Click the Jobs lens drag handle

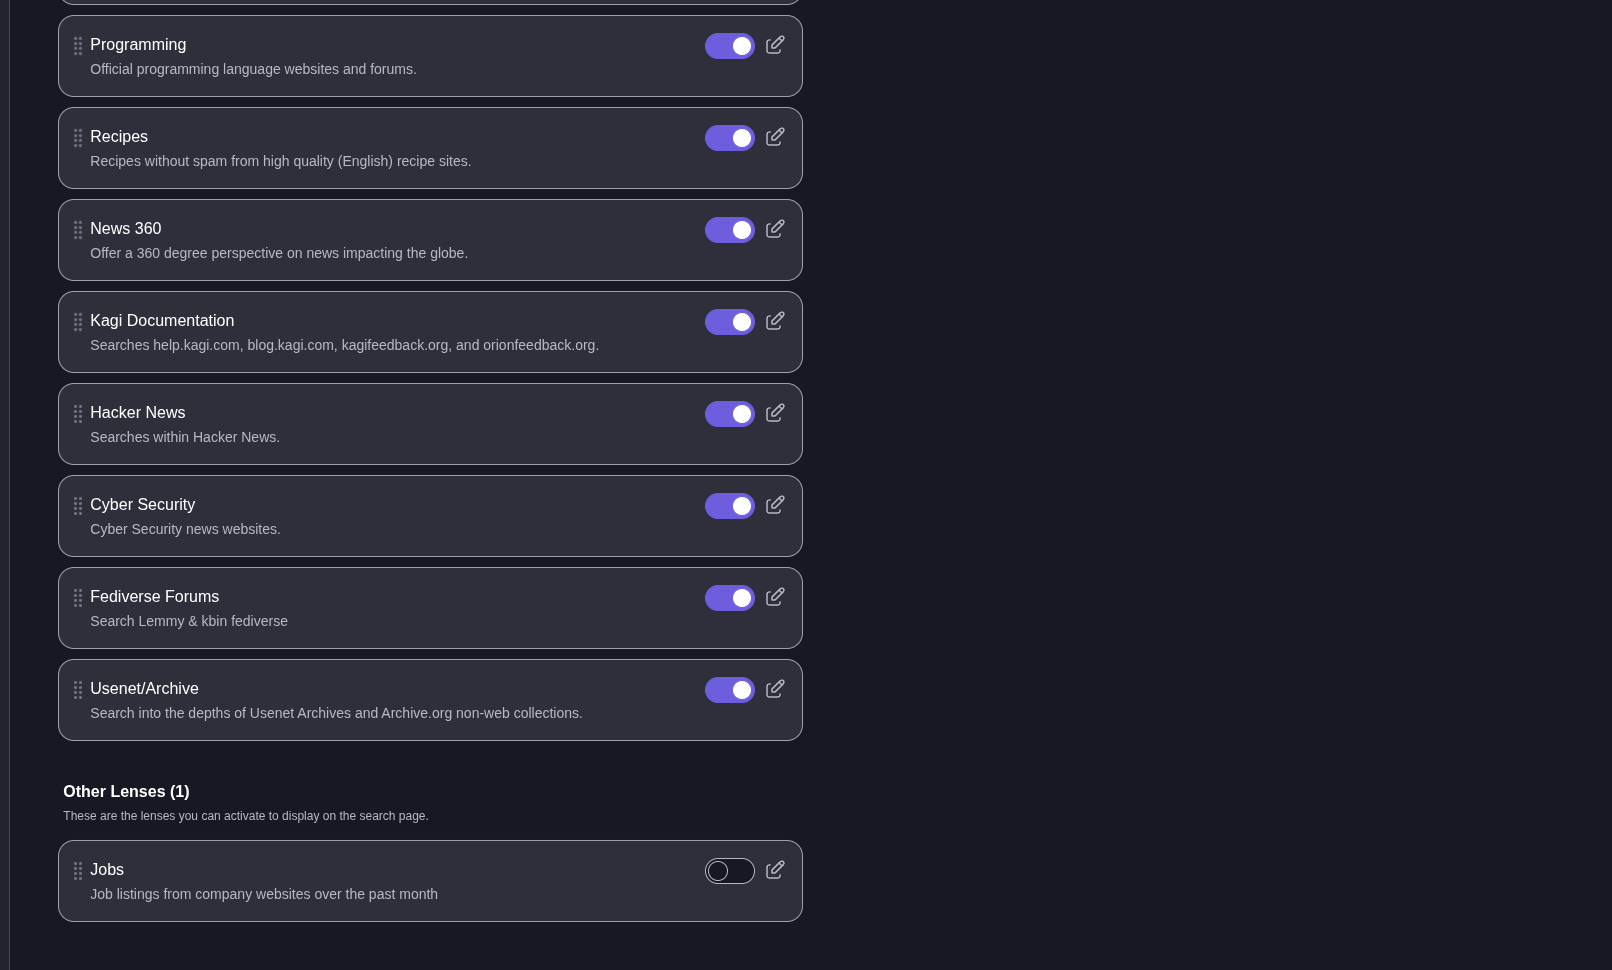click(78, 871)
